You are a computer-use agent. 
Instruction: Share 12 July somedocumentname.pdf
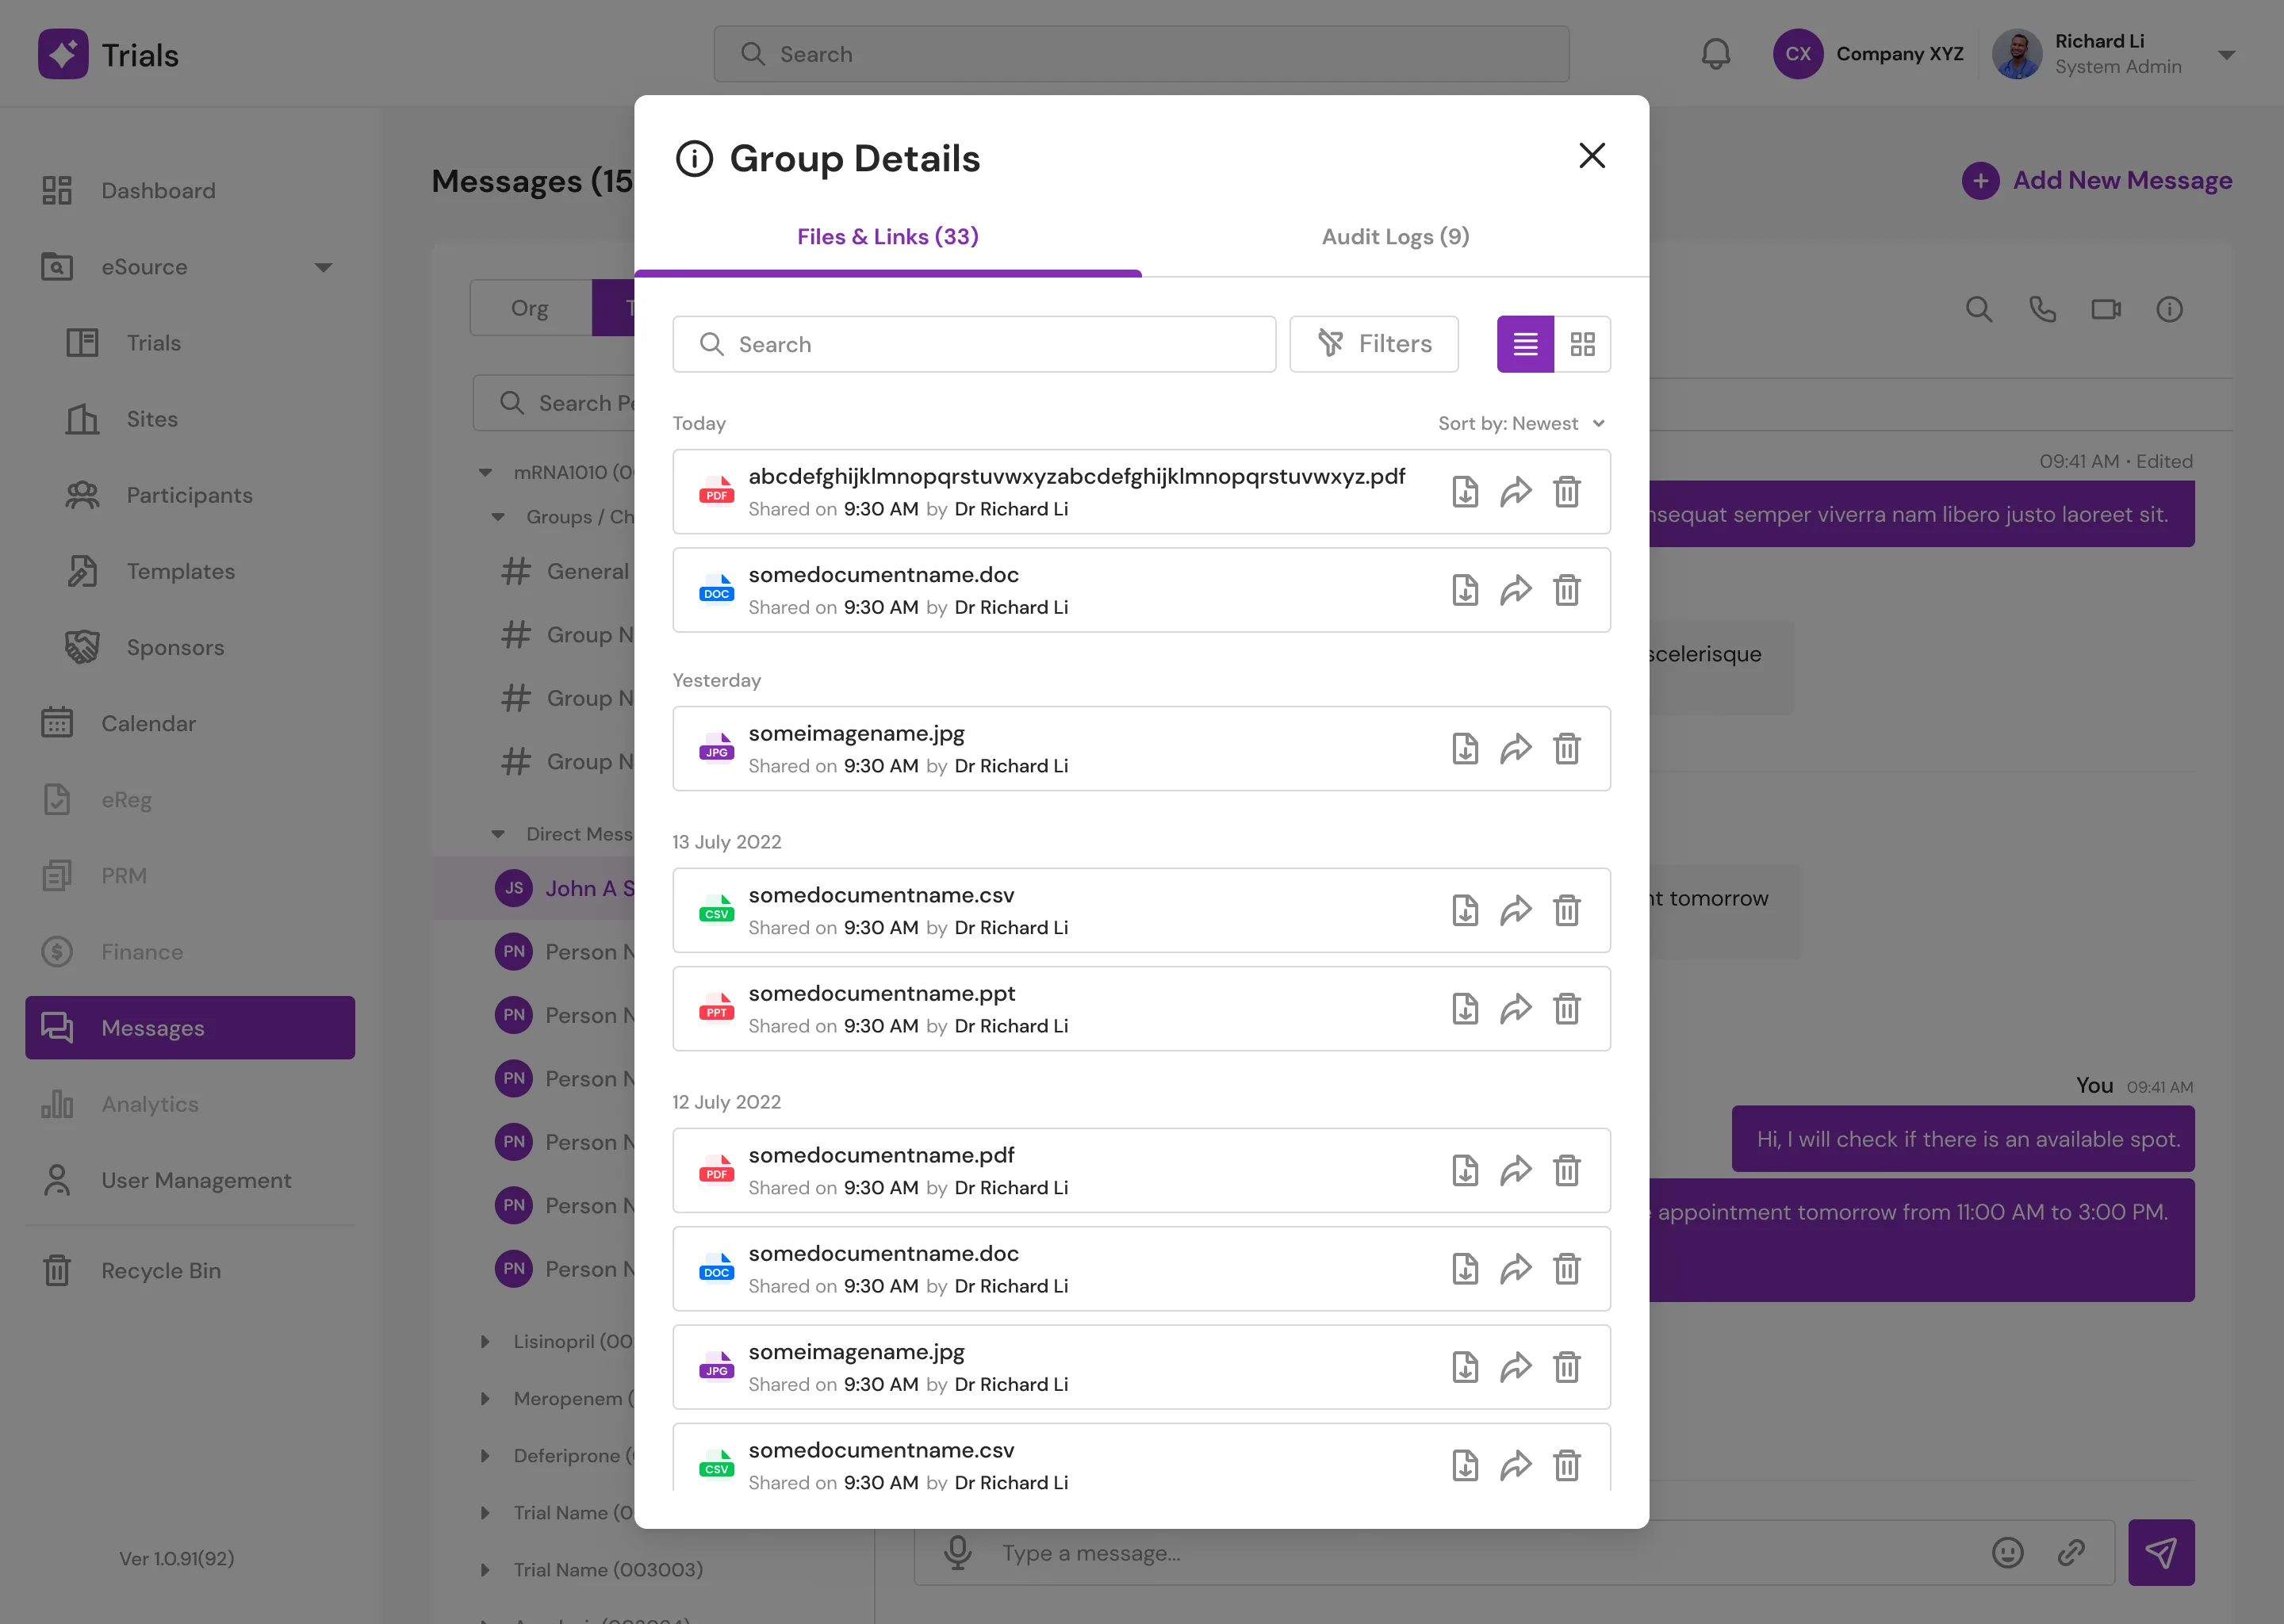1516,1171
